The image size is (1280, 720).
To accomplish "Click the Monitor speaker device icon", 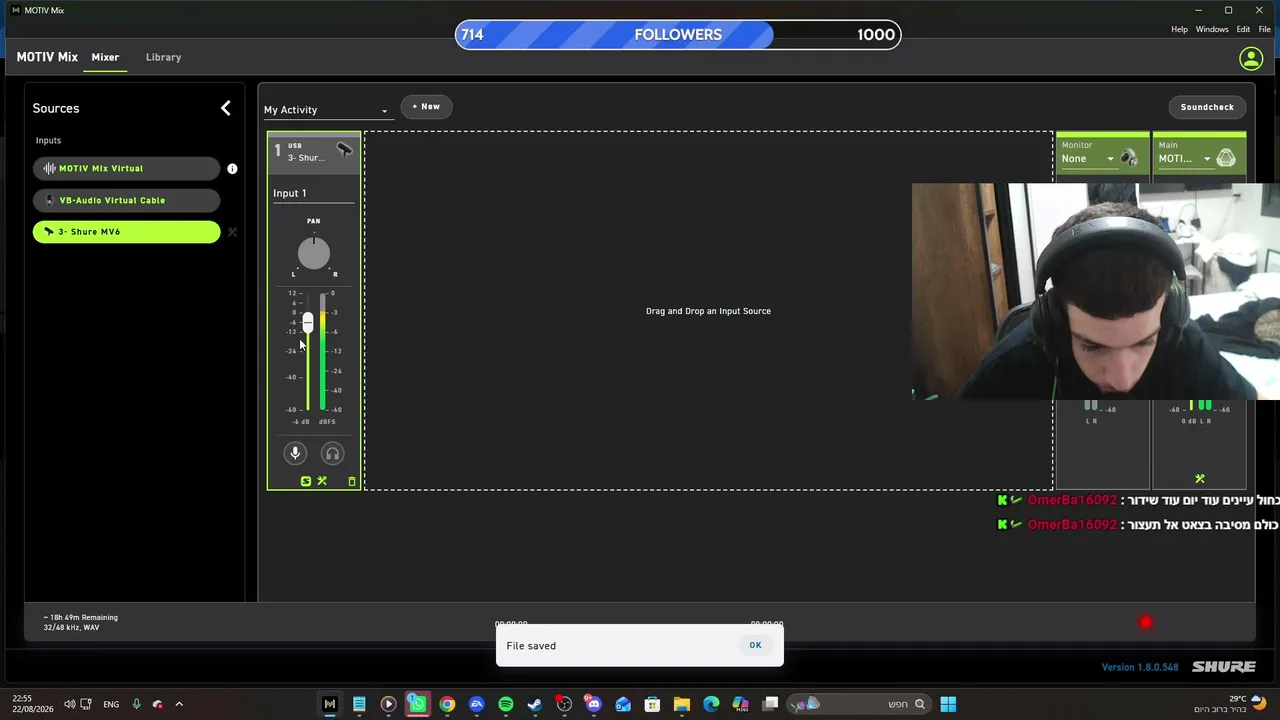I will point(1130,158).
